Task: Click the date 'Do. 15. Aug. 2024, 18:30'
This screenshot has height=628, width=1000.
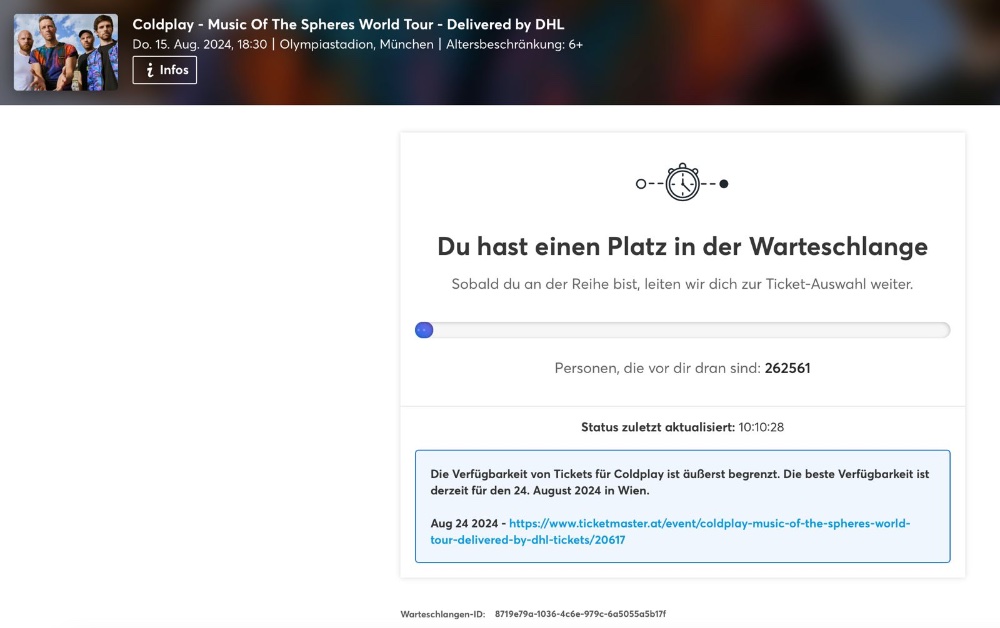Action: pyautogui.click(x=199, y=45)
